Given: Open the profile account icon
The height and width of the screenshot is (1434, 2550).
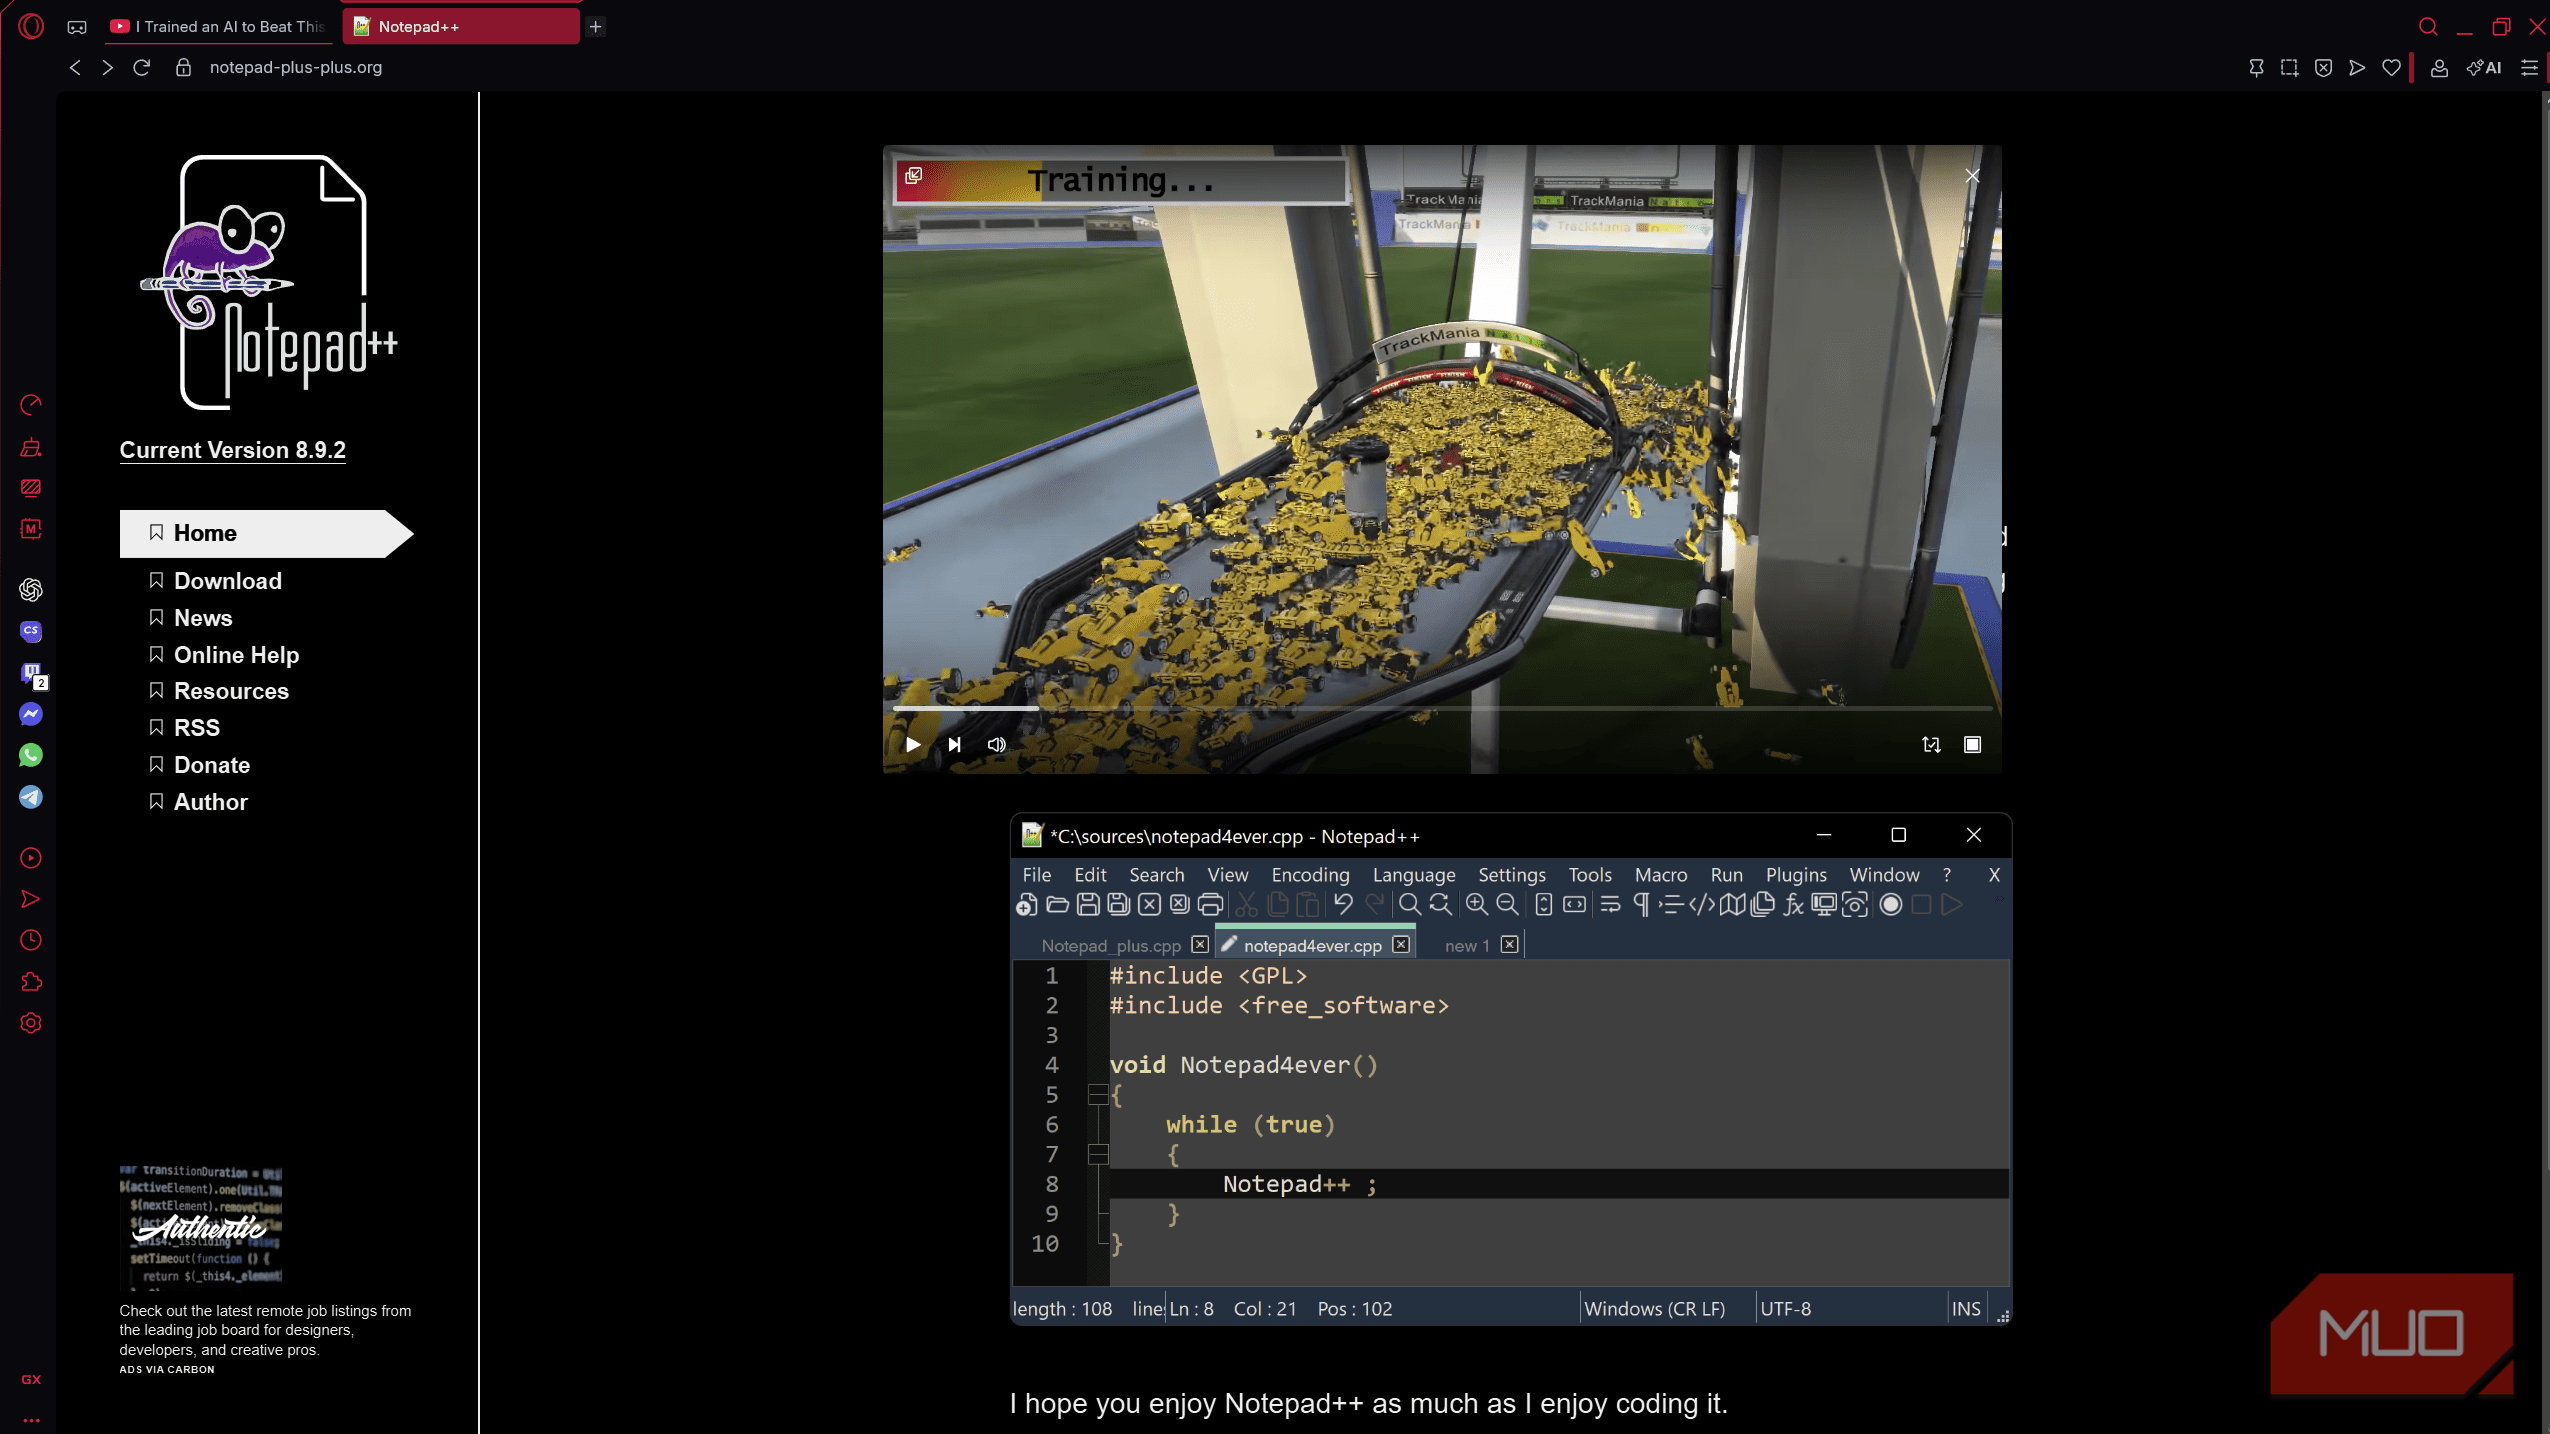Looking at the screenshot, I should pos(2439,68).
